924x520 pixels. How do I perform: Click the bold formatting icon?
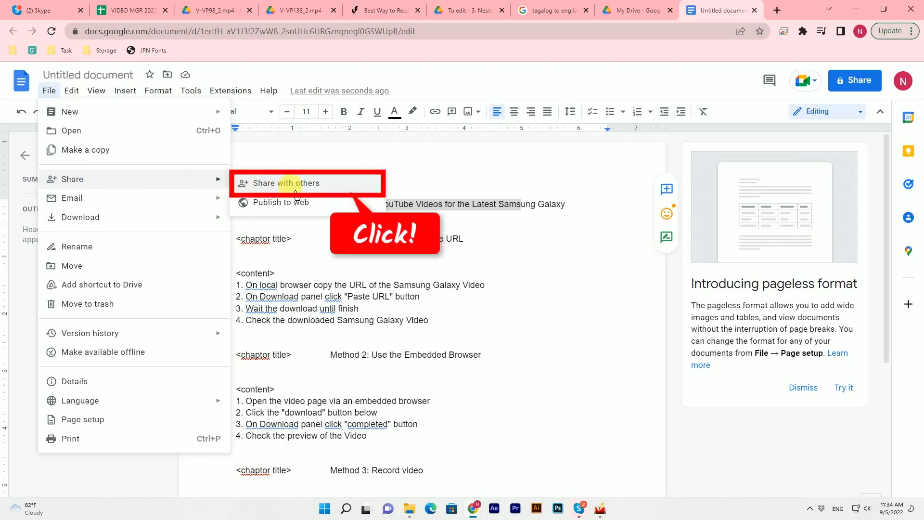[343, 111]
